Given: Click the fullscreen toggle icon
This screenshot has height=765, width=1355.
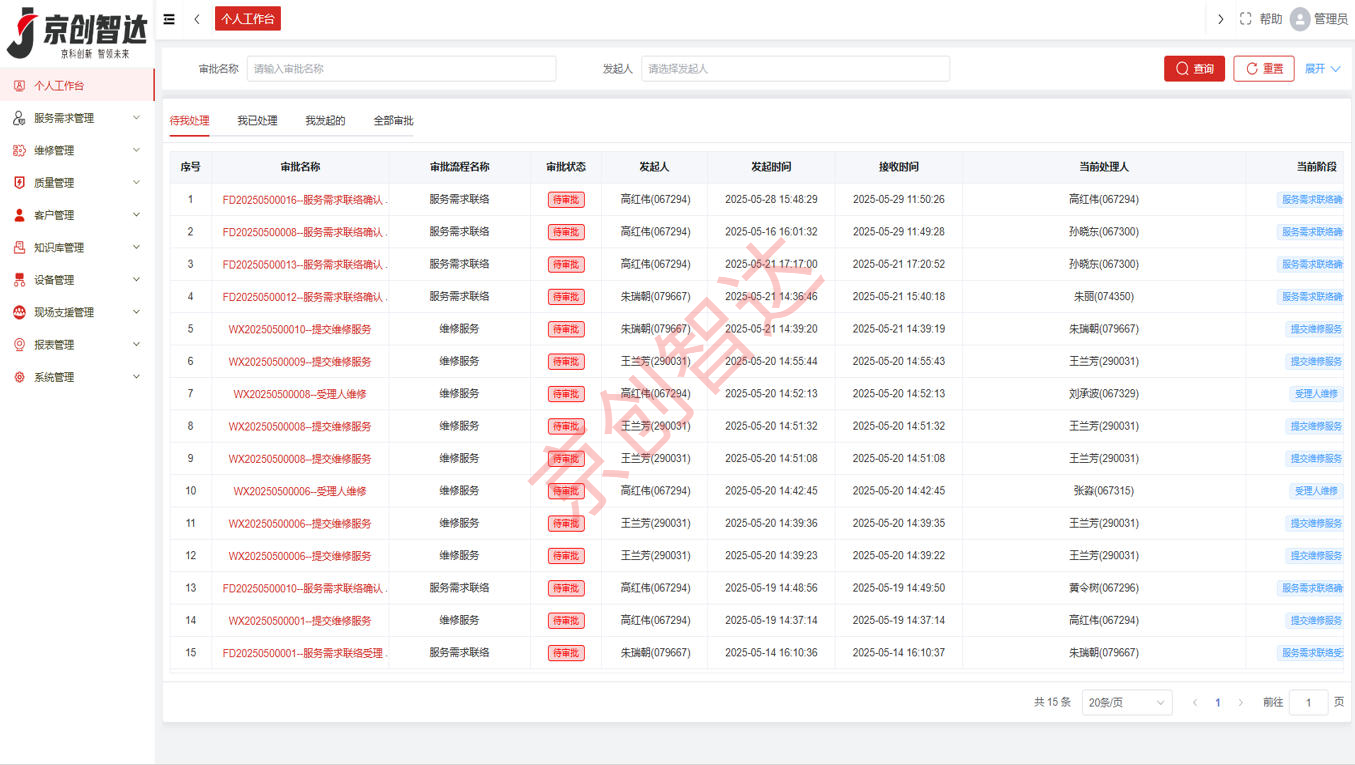Looking at the screenshot, I should (x=1245, y=19).
